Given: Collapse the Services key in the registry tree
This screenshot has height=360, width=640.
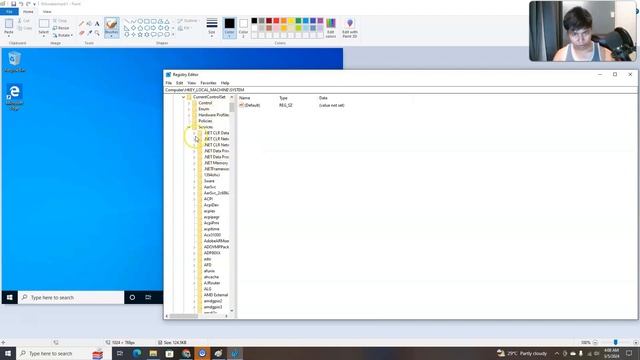Looking at the screenshot, I should click(189, 127).
